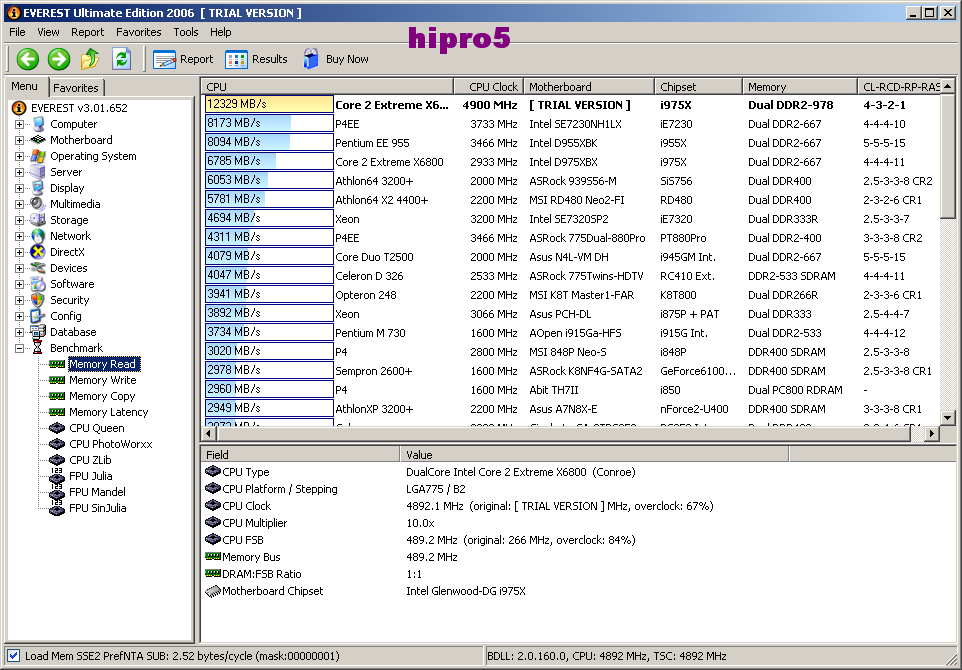Select the Motherboard icon in tree
The image size is (962, 670).
38,140
